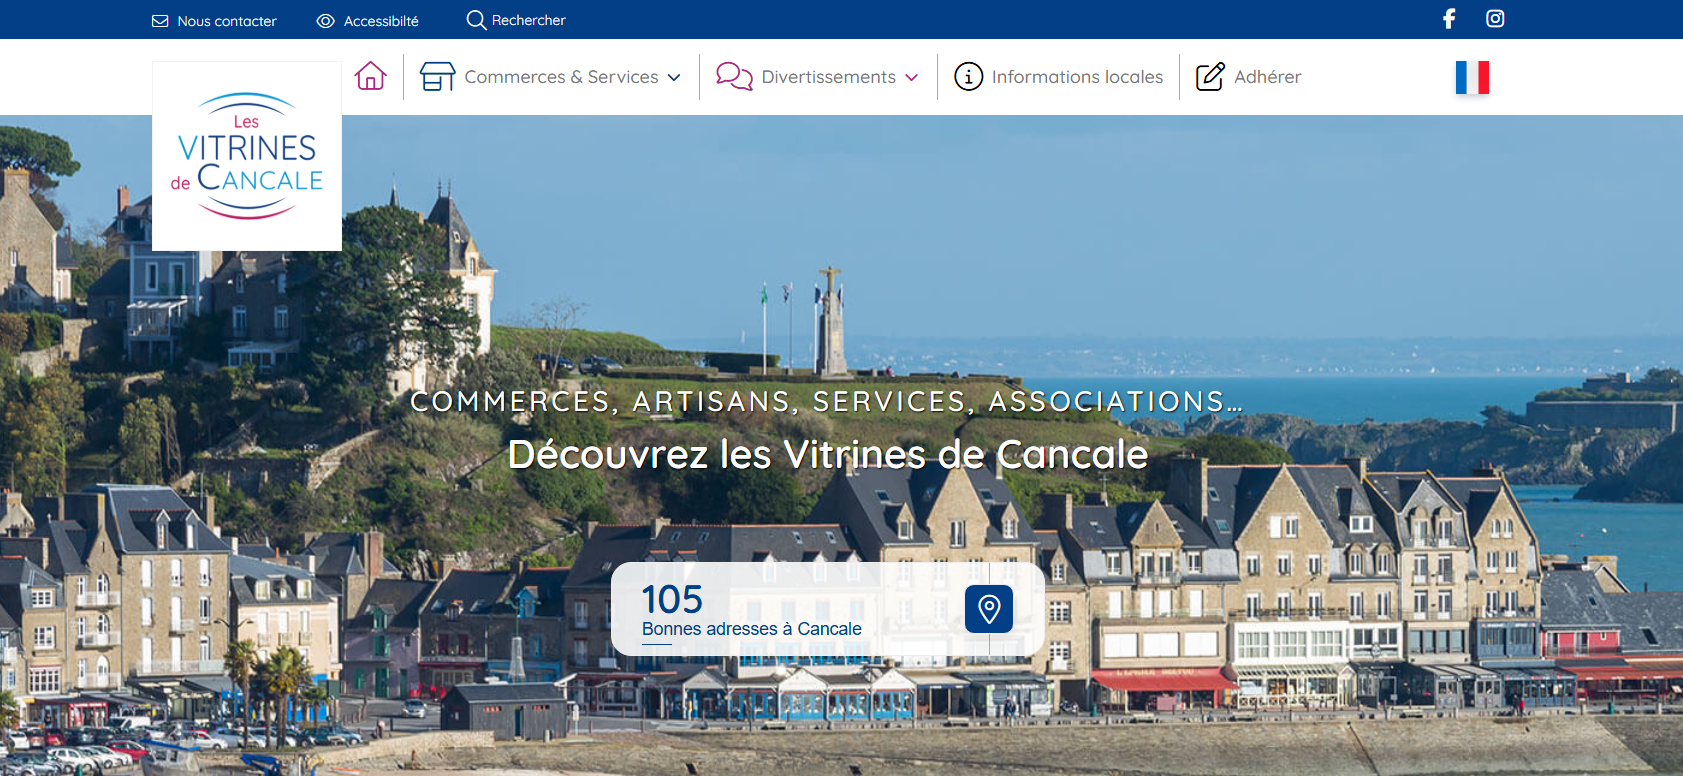Open Informations locales menu item

coord(1077,77)
